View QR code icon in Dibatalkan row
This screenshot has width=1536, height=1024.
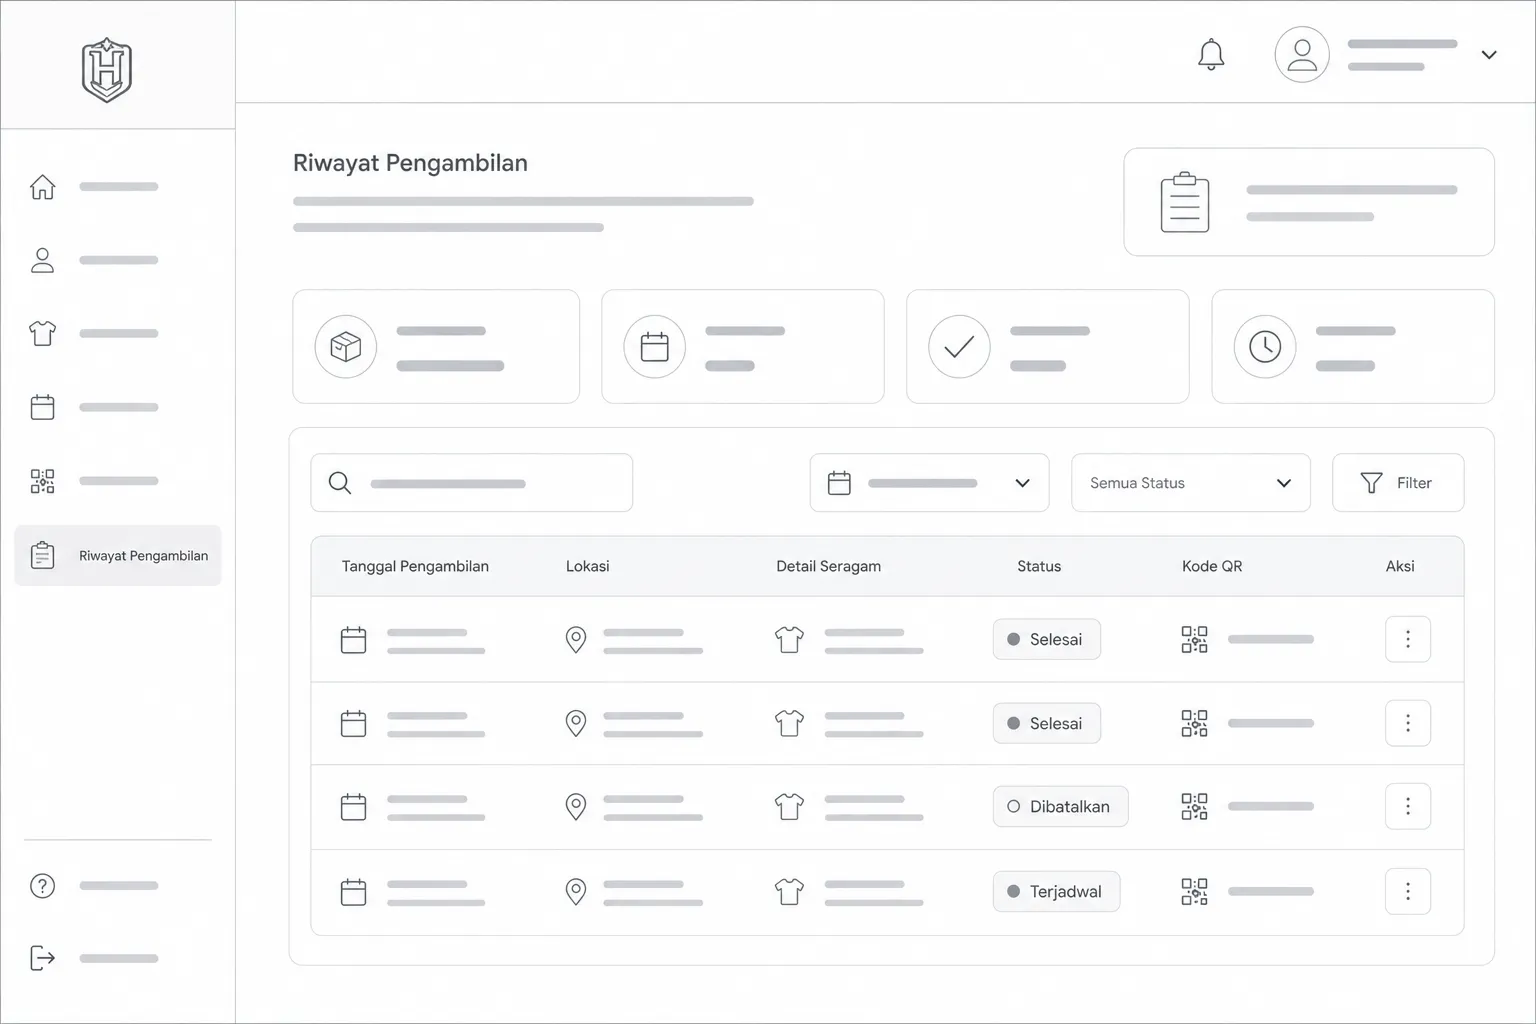point(1194,806)
